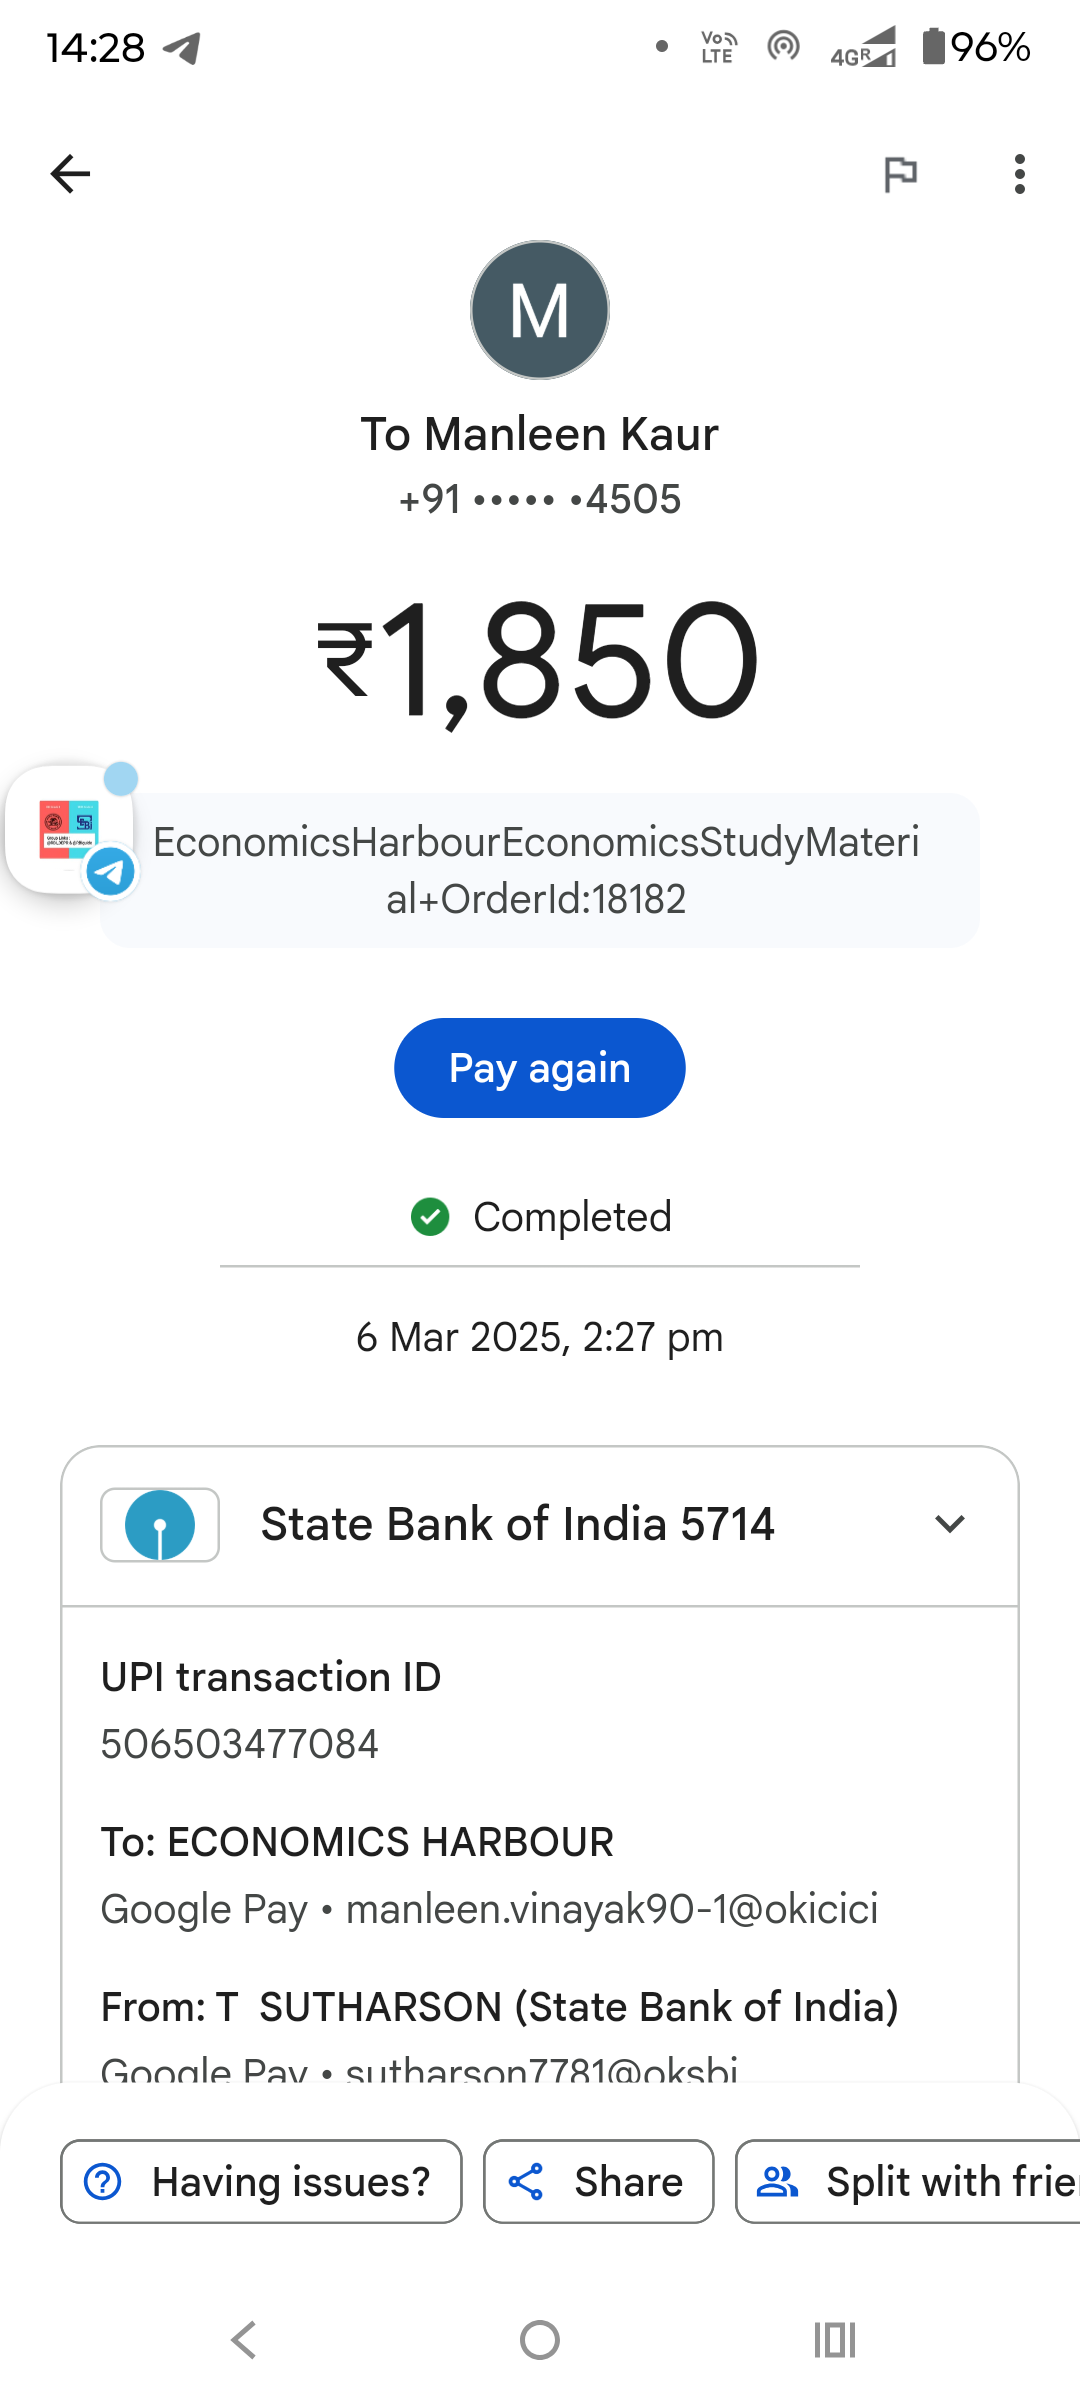The image size is (1080, 2400).
Task: Tap the manleen.vinayak90-1@okicici UPI address
Action: (x=612, y=1909)
